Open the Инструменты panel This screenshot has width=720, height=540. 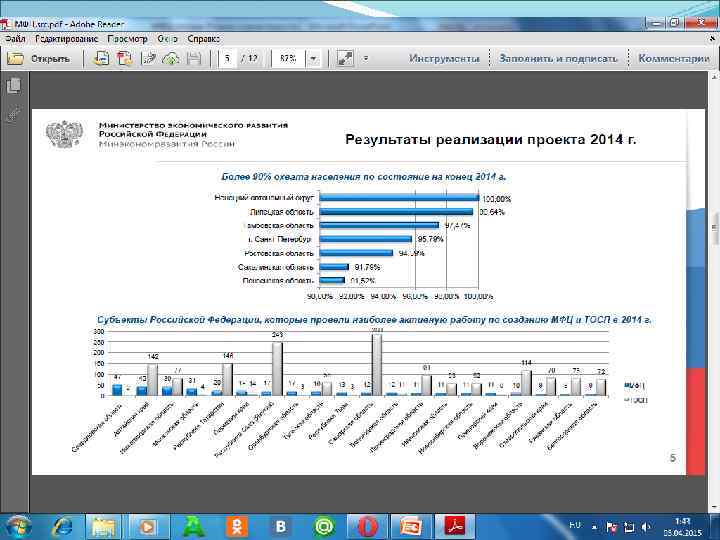coord(444,58)
